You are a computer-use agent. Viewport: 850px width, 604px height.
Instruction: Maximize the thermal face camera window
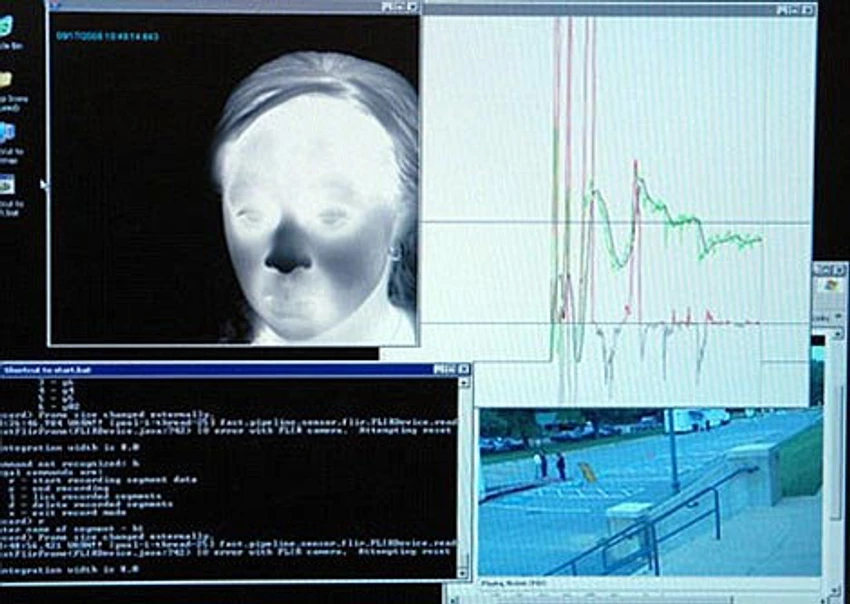point(400,7)
